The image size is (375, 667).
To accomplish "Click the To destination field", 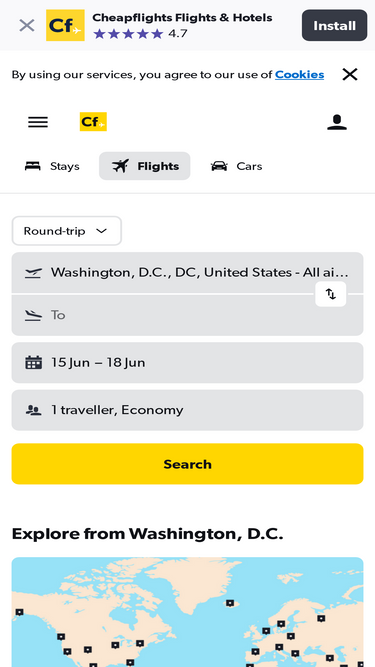I will pos(188,315).
